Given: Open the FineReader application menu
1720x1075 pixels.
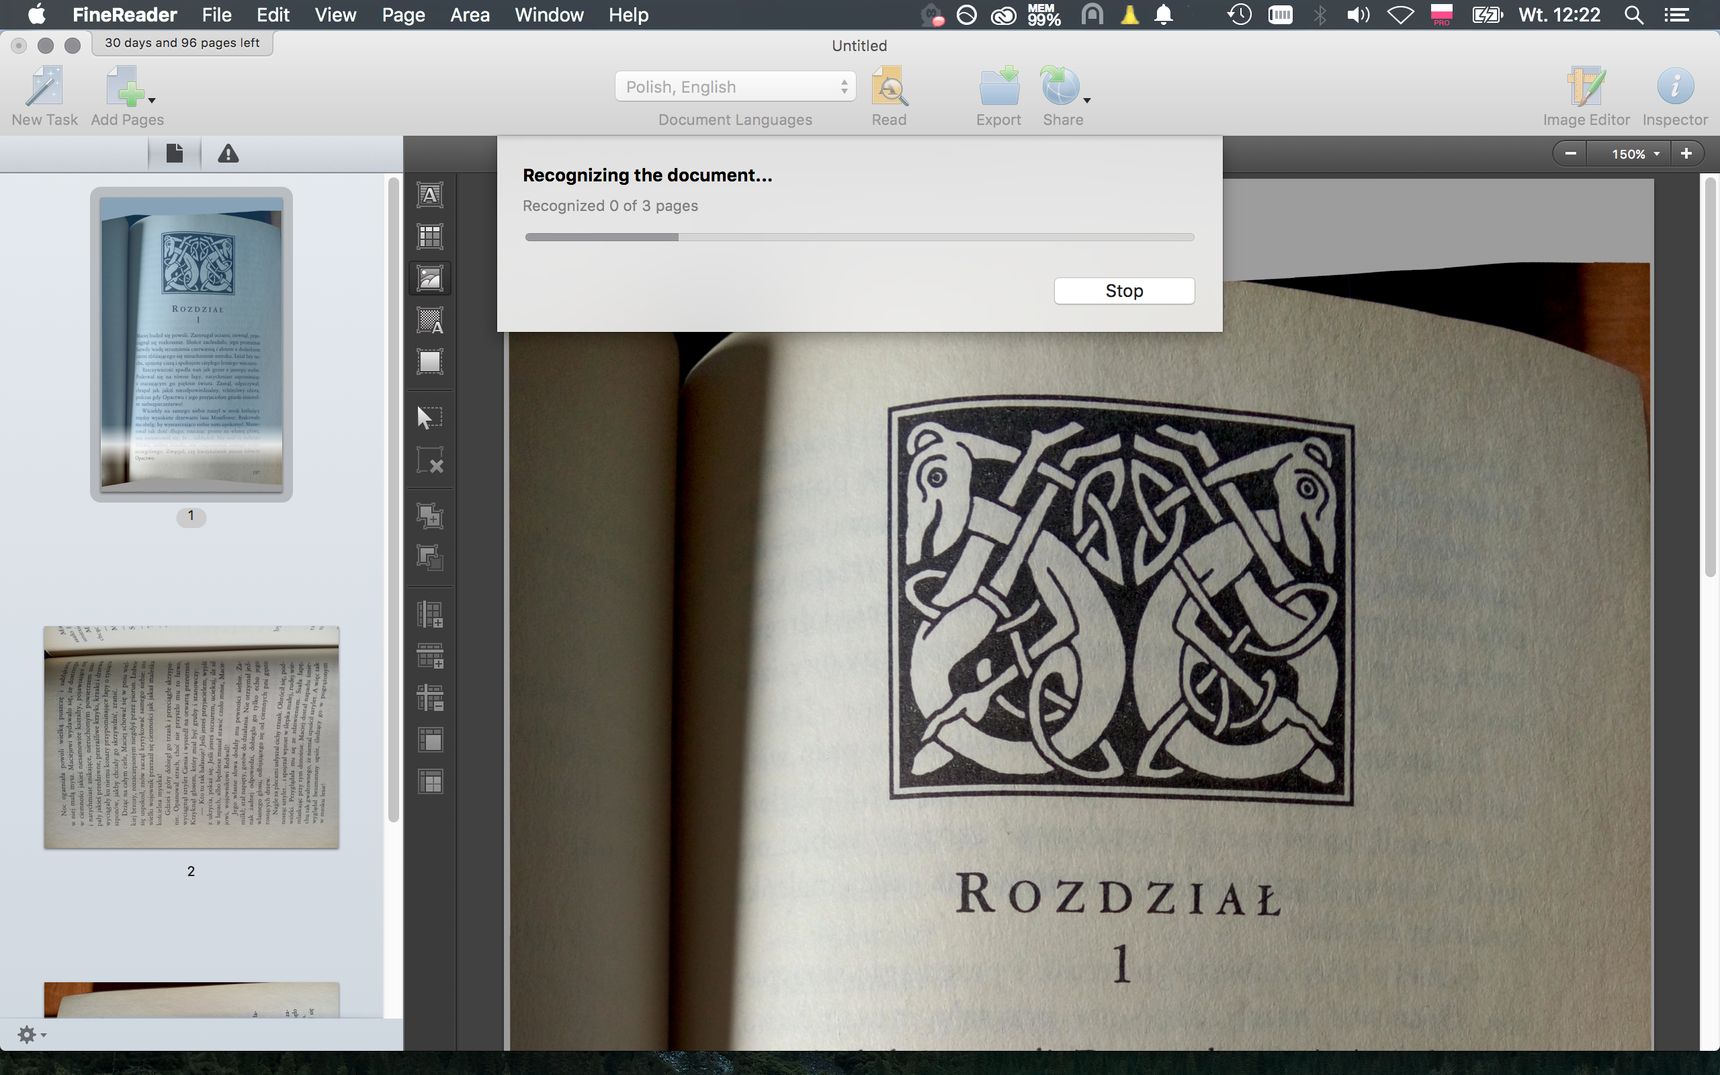Looking at the screenshot, I should (125, 15).
